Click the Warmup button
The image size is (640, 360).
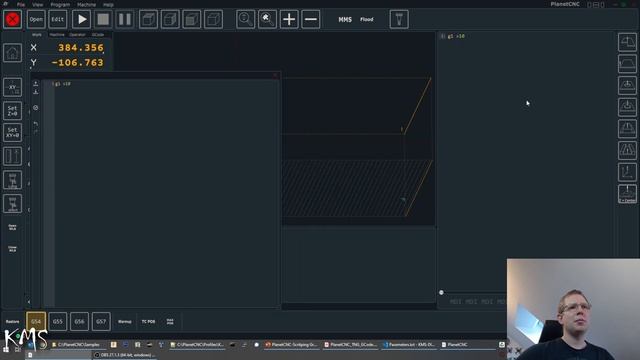point(124,322)
